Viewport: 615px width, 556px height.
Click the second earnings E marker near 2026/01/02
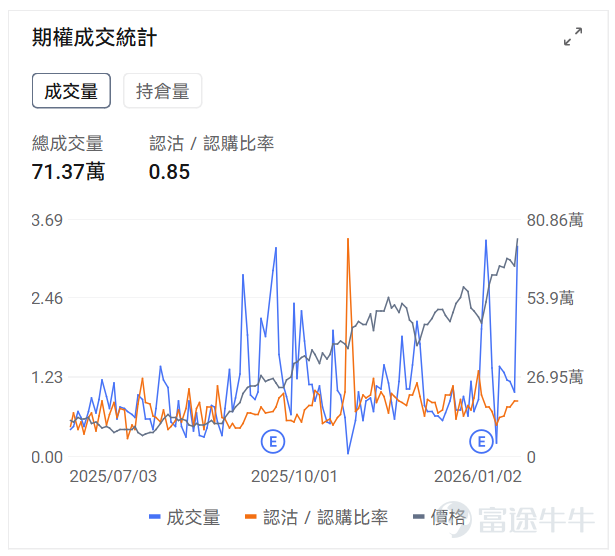481,442
